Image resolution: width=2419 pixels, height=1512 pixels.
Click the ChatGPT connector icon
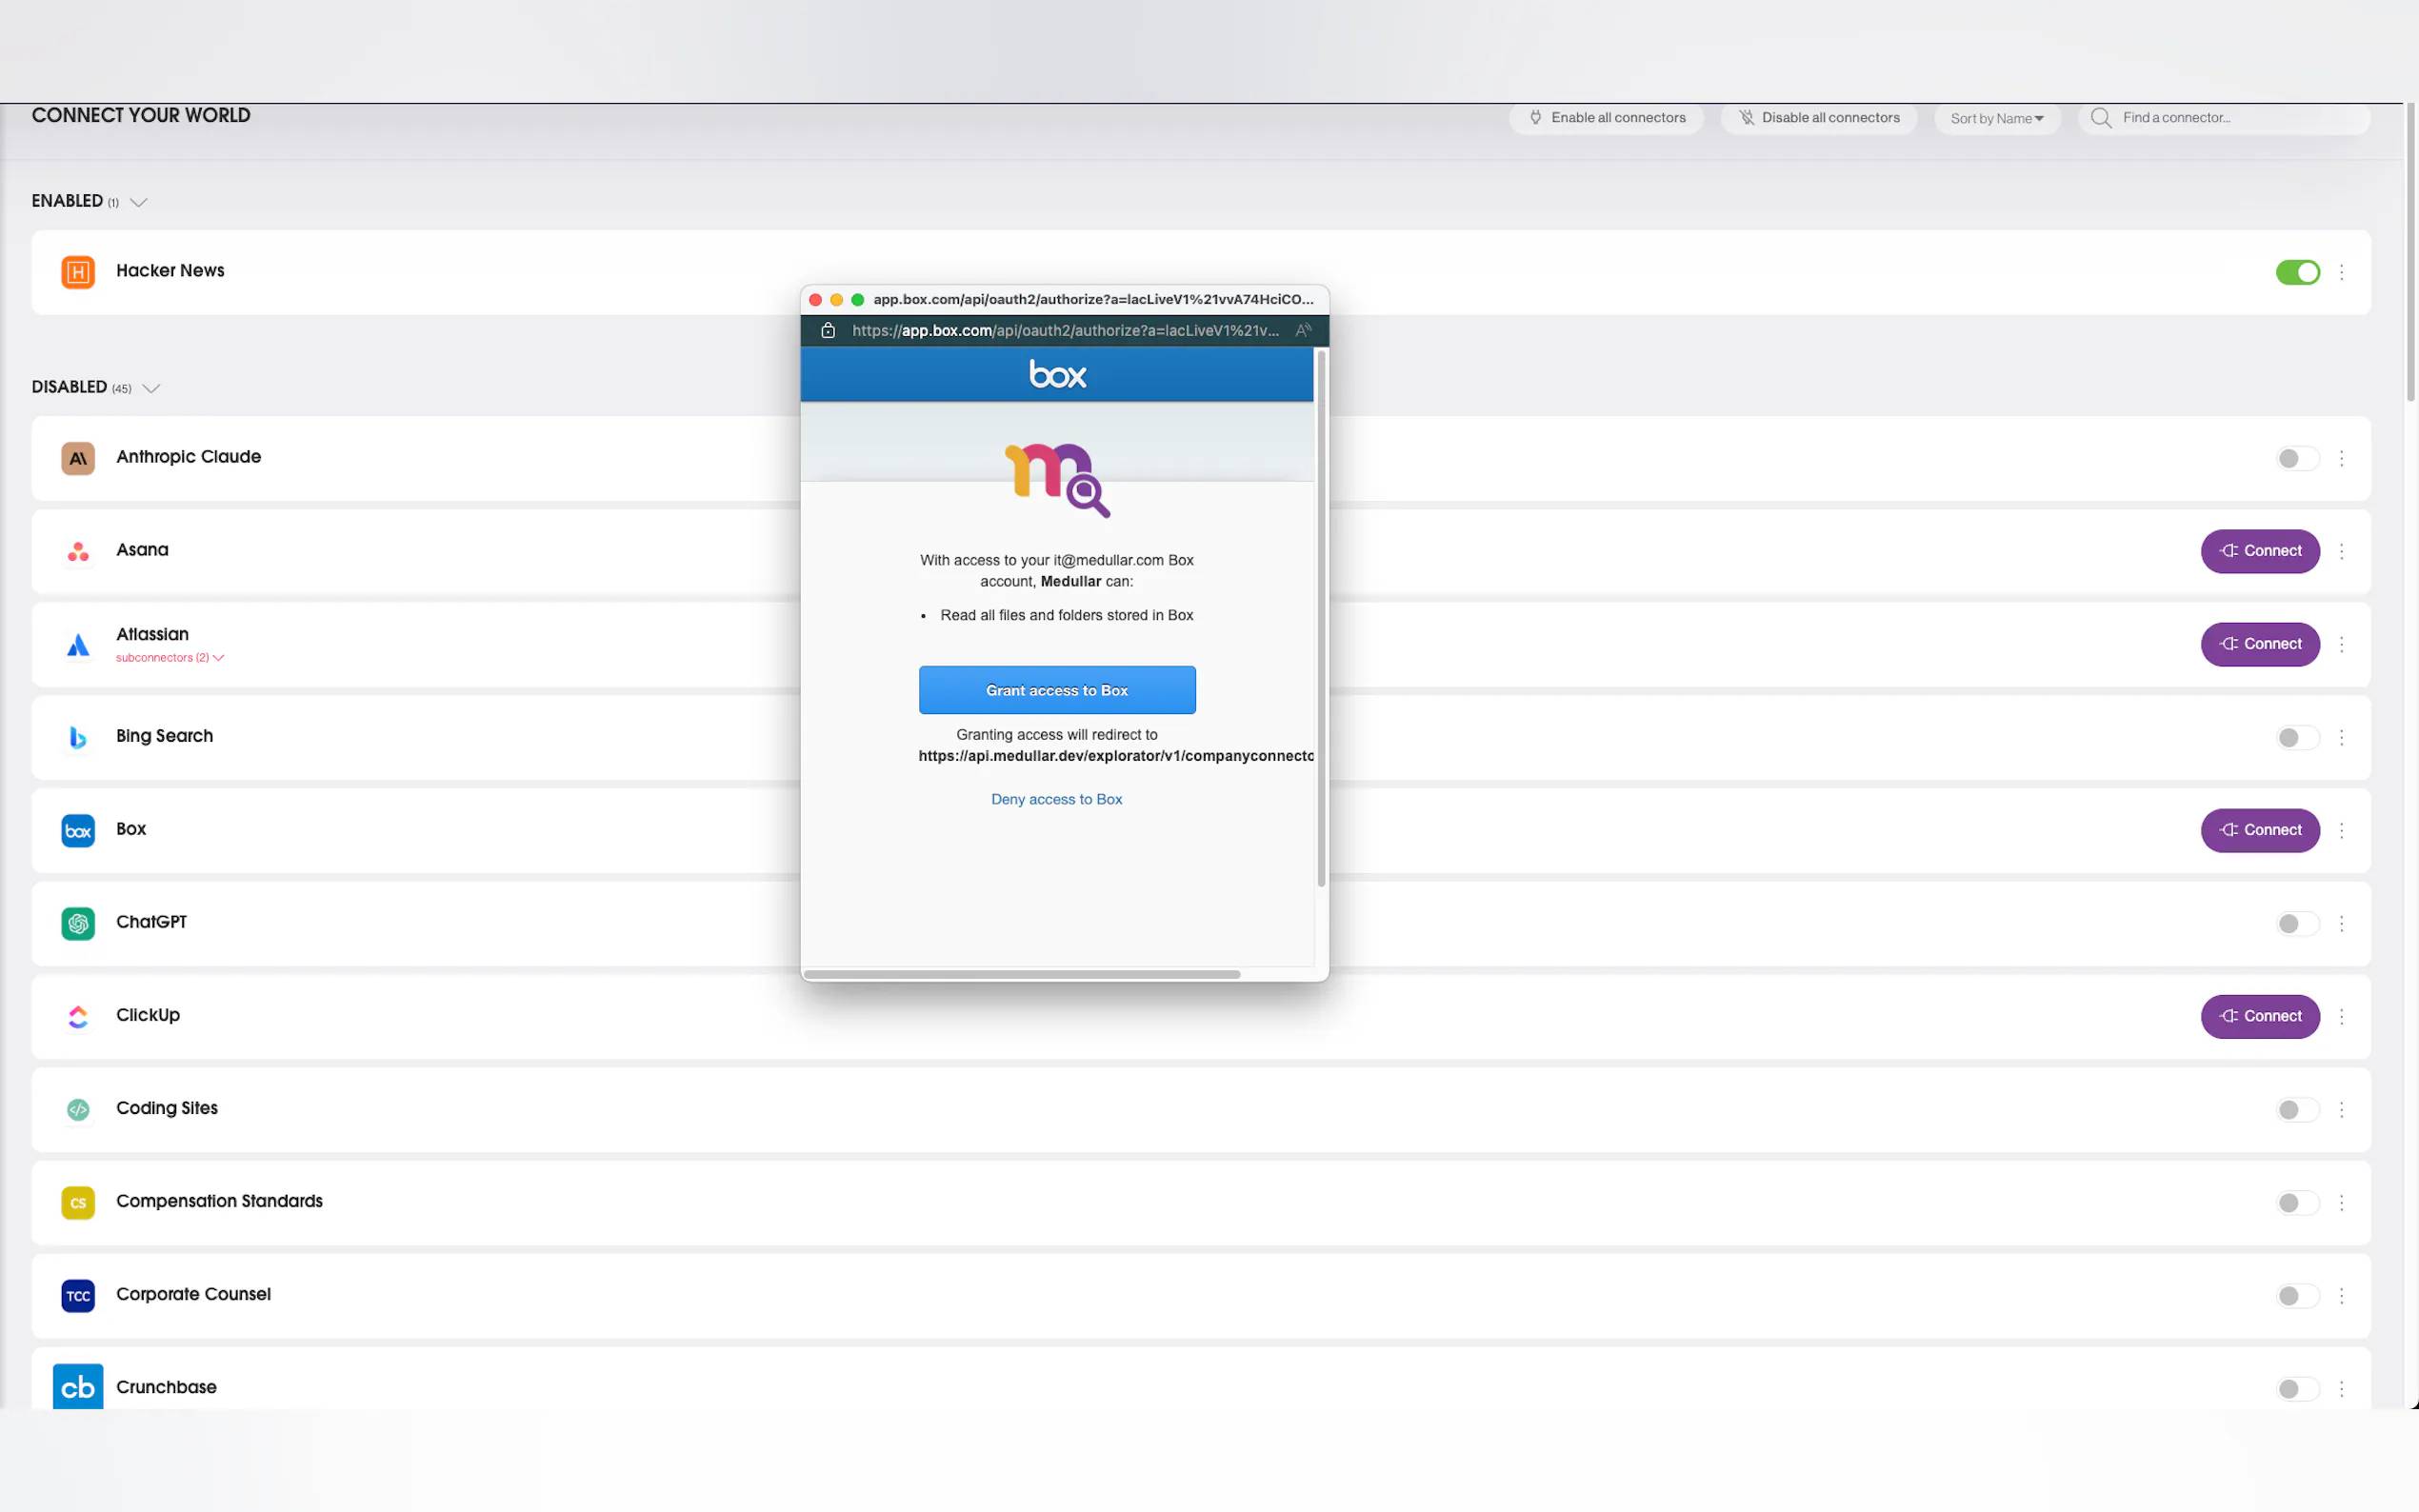[x=78, y=923]
